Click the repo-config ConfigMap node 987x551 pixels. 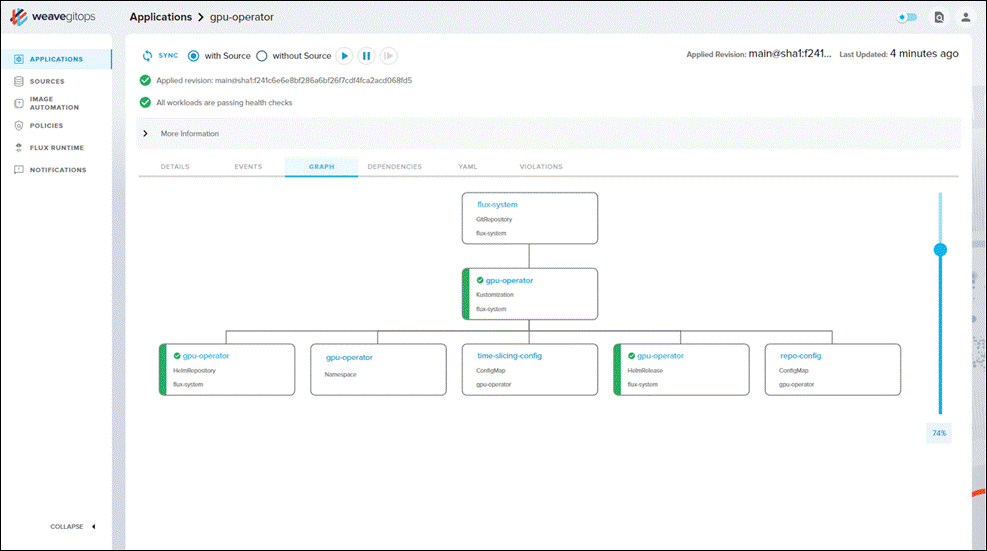tap(833, 370)
